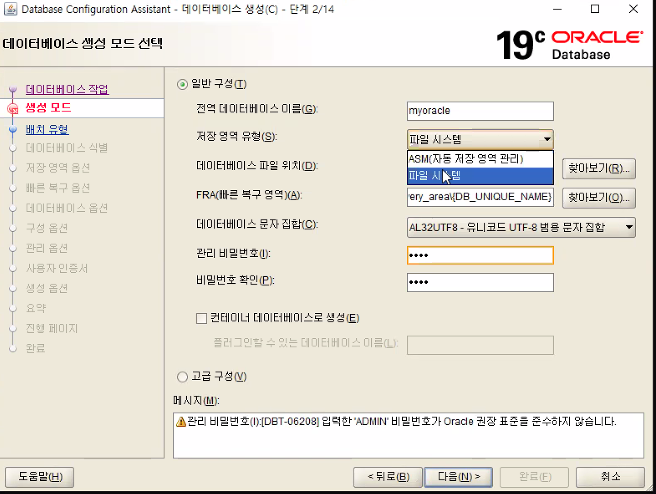
Task: Click the Java application icon in title bar
Action: pyautogui.click(x=10, y=9)
